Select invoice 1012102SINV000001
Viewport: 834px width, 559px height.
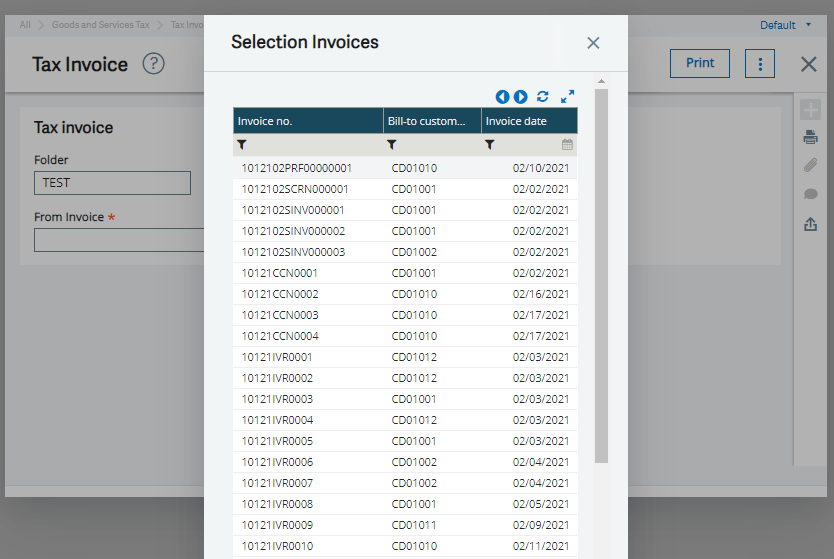coord(405,210)
